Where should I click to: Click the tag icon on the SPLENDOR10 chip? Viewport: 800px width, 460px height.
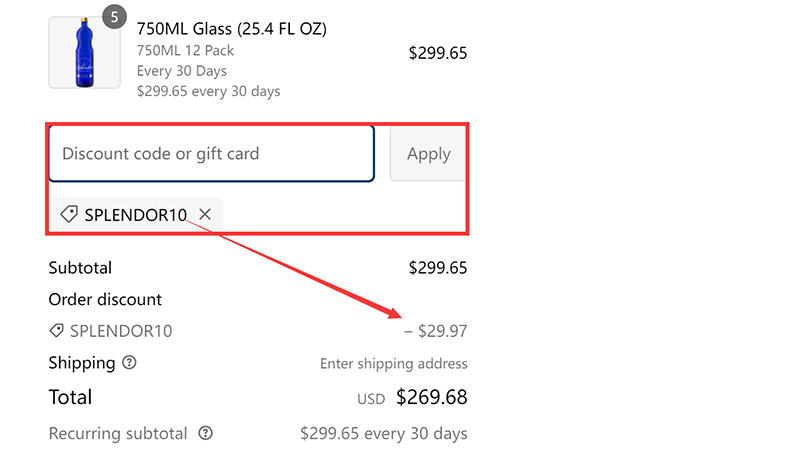point(69,214)
